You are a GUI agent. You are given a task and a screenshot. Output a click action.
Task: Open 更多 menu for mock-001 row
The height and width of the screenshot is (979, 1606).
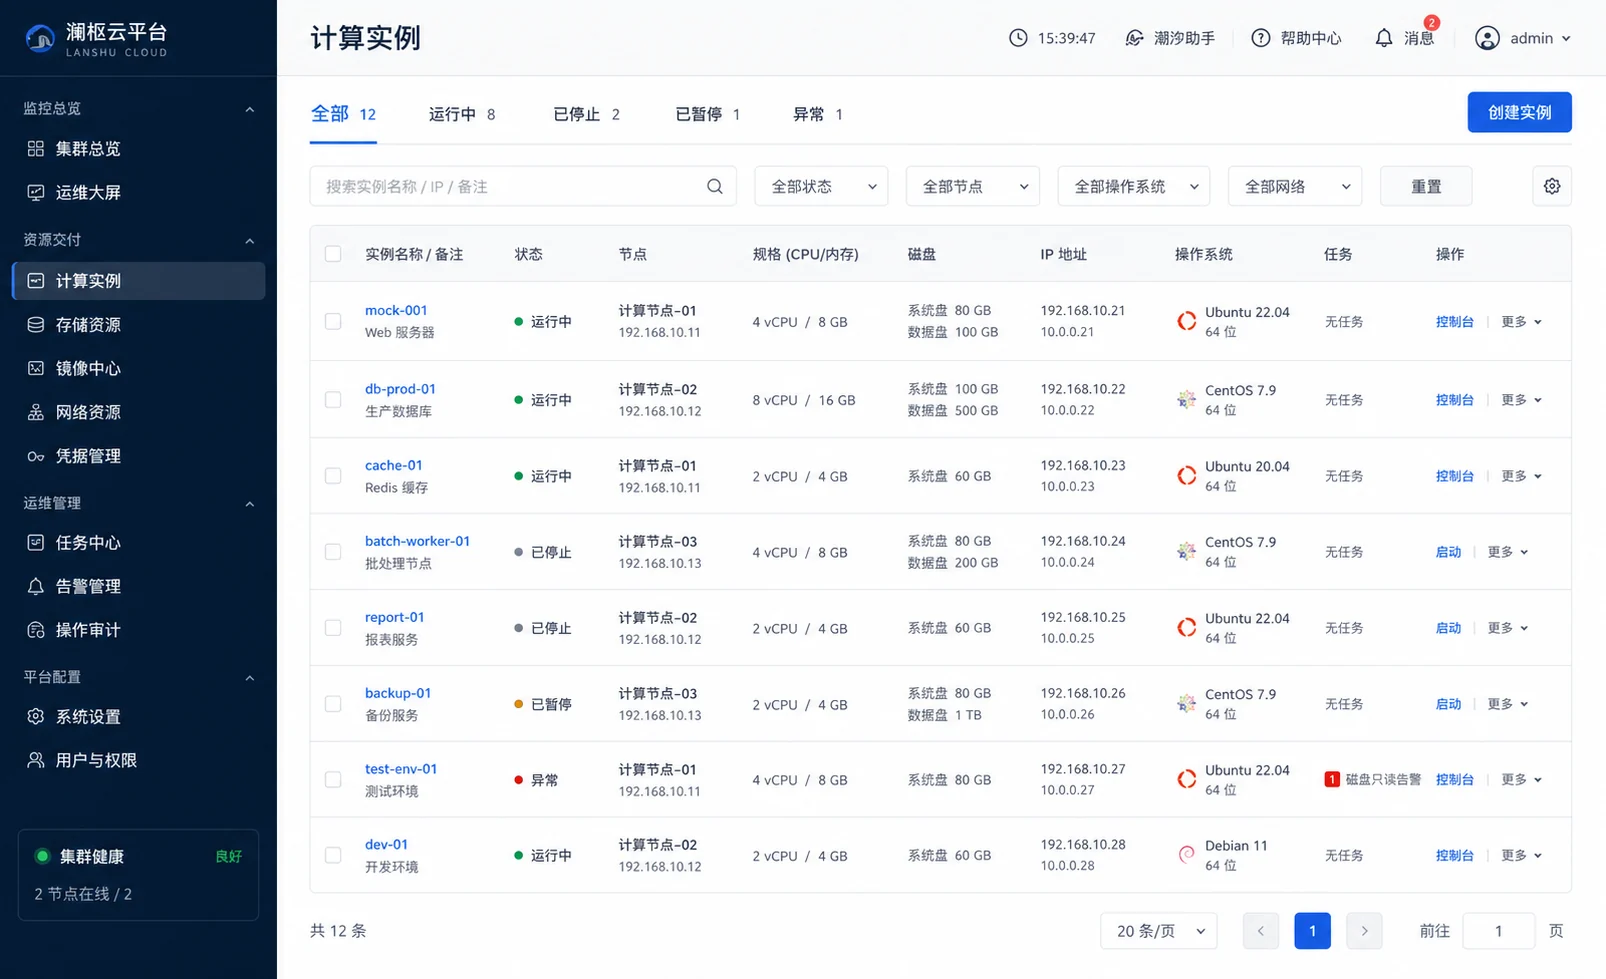(x=1521, y=322)
